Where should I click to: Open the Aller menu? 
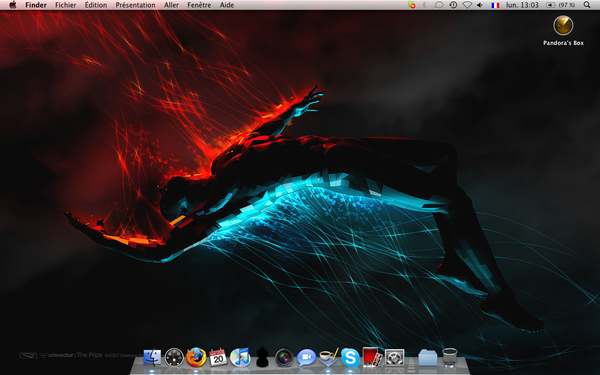pos(171,5)
